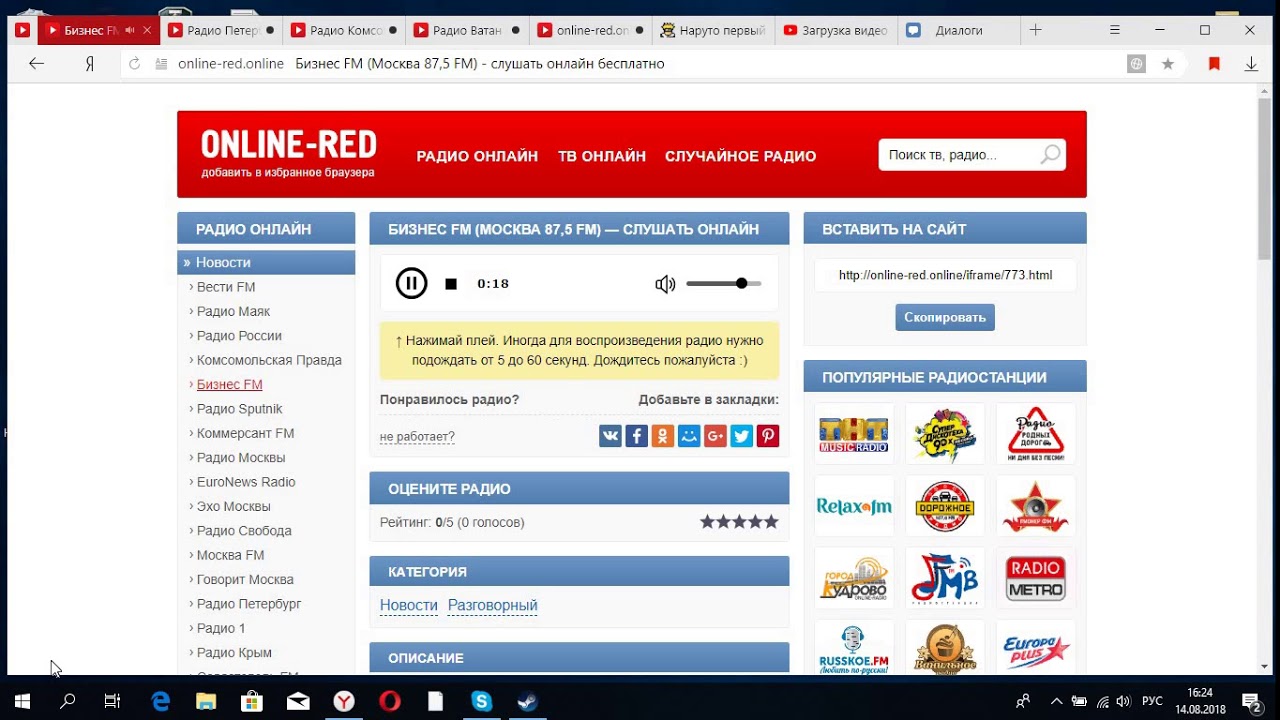Open the Пионер FM star logo

pyautogui.click(x=1036, y=506)
